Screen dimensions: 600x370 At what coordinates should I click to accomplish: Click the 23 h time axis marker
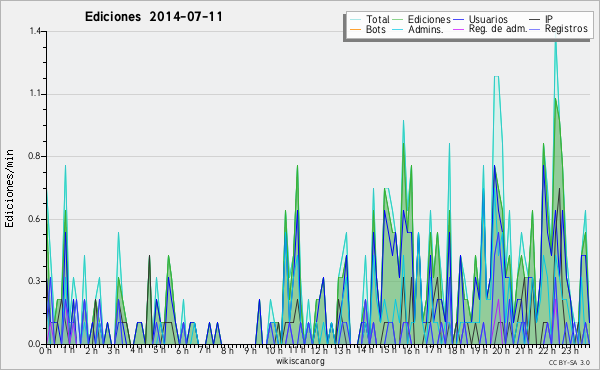[x=570, y=351]
